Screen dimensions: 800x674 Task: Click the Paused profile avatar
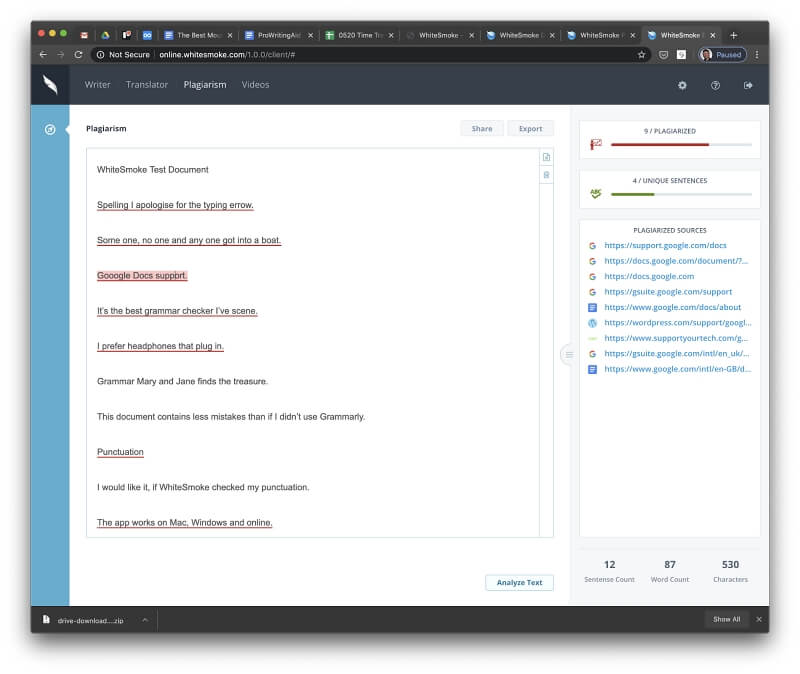706,55
